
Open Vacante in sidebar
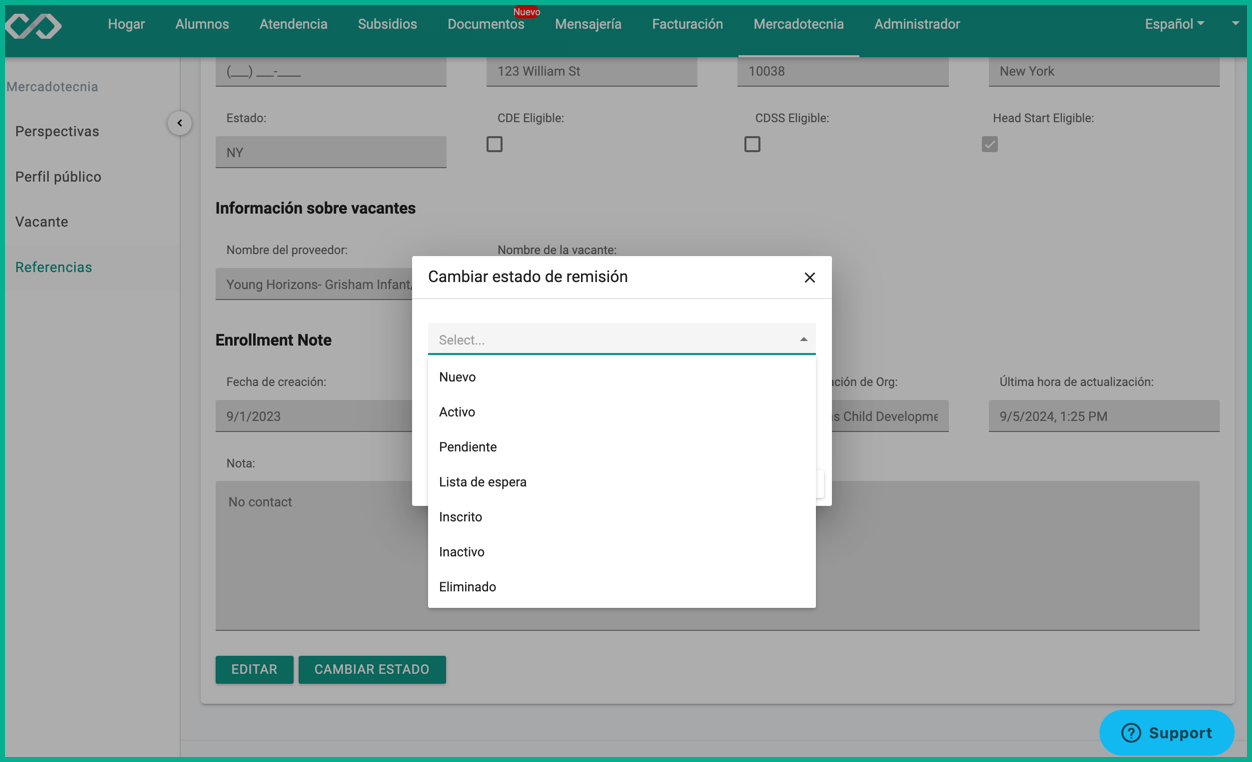[x=42, y=222]
